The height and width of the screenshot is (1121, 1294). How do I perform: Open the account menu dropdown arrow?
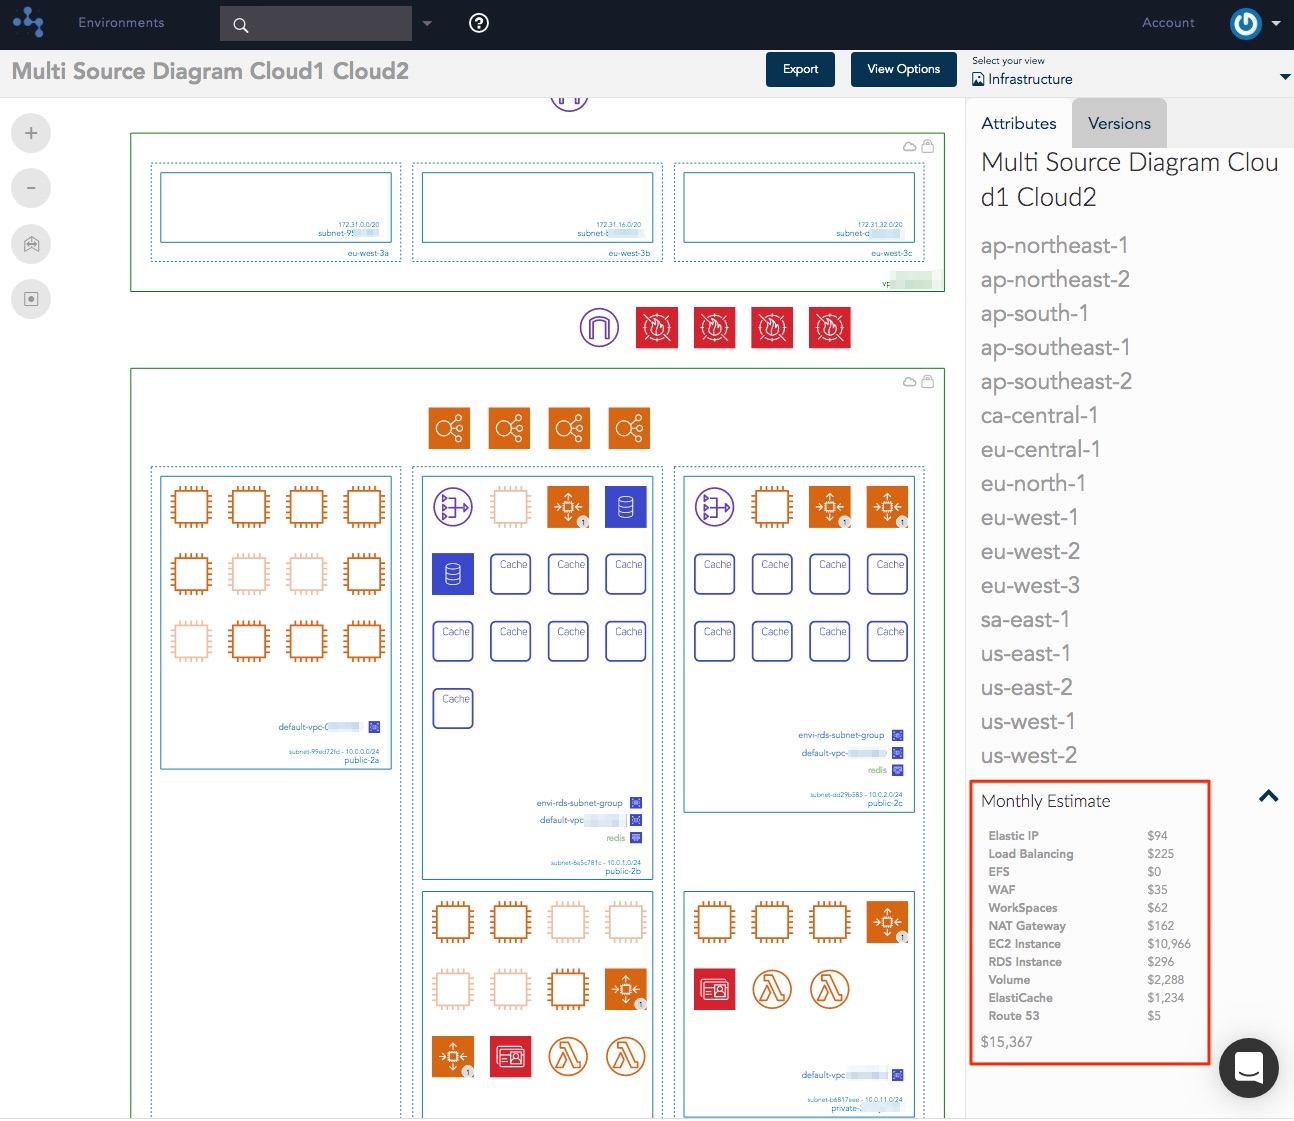tap(1276, 24)
